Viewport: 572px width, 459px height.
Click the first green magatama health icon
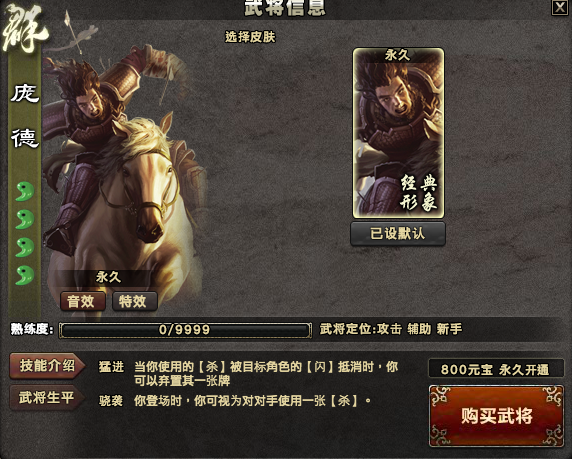pos(24,191)
